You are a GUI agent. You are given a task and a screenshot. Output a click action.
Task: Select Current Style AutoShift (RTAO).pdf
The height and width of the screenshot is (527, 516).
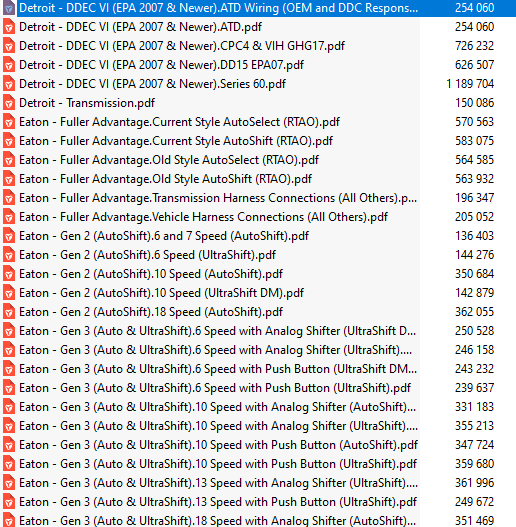click(x=176, y=141)
